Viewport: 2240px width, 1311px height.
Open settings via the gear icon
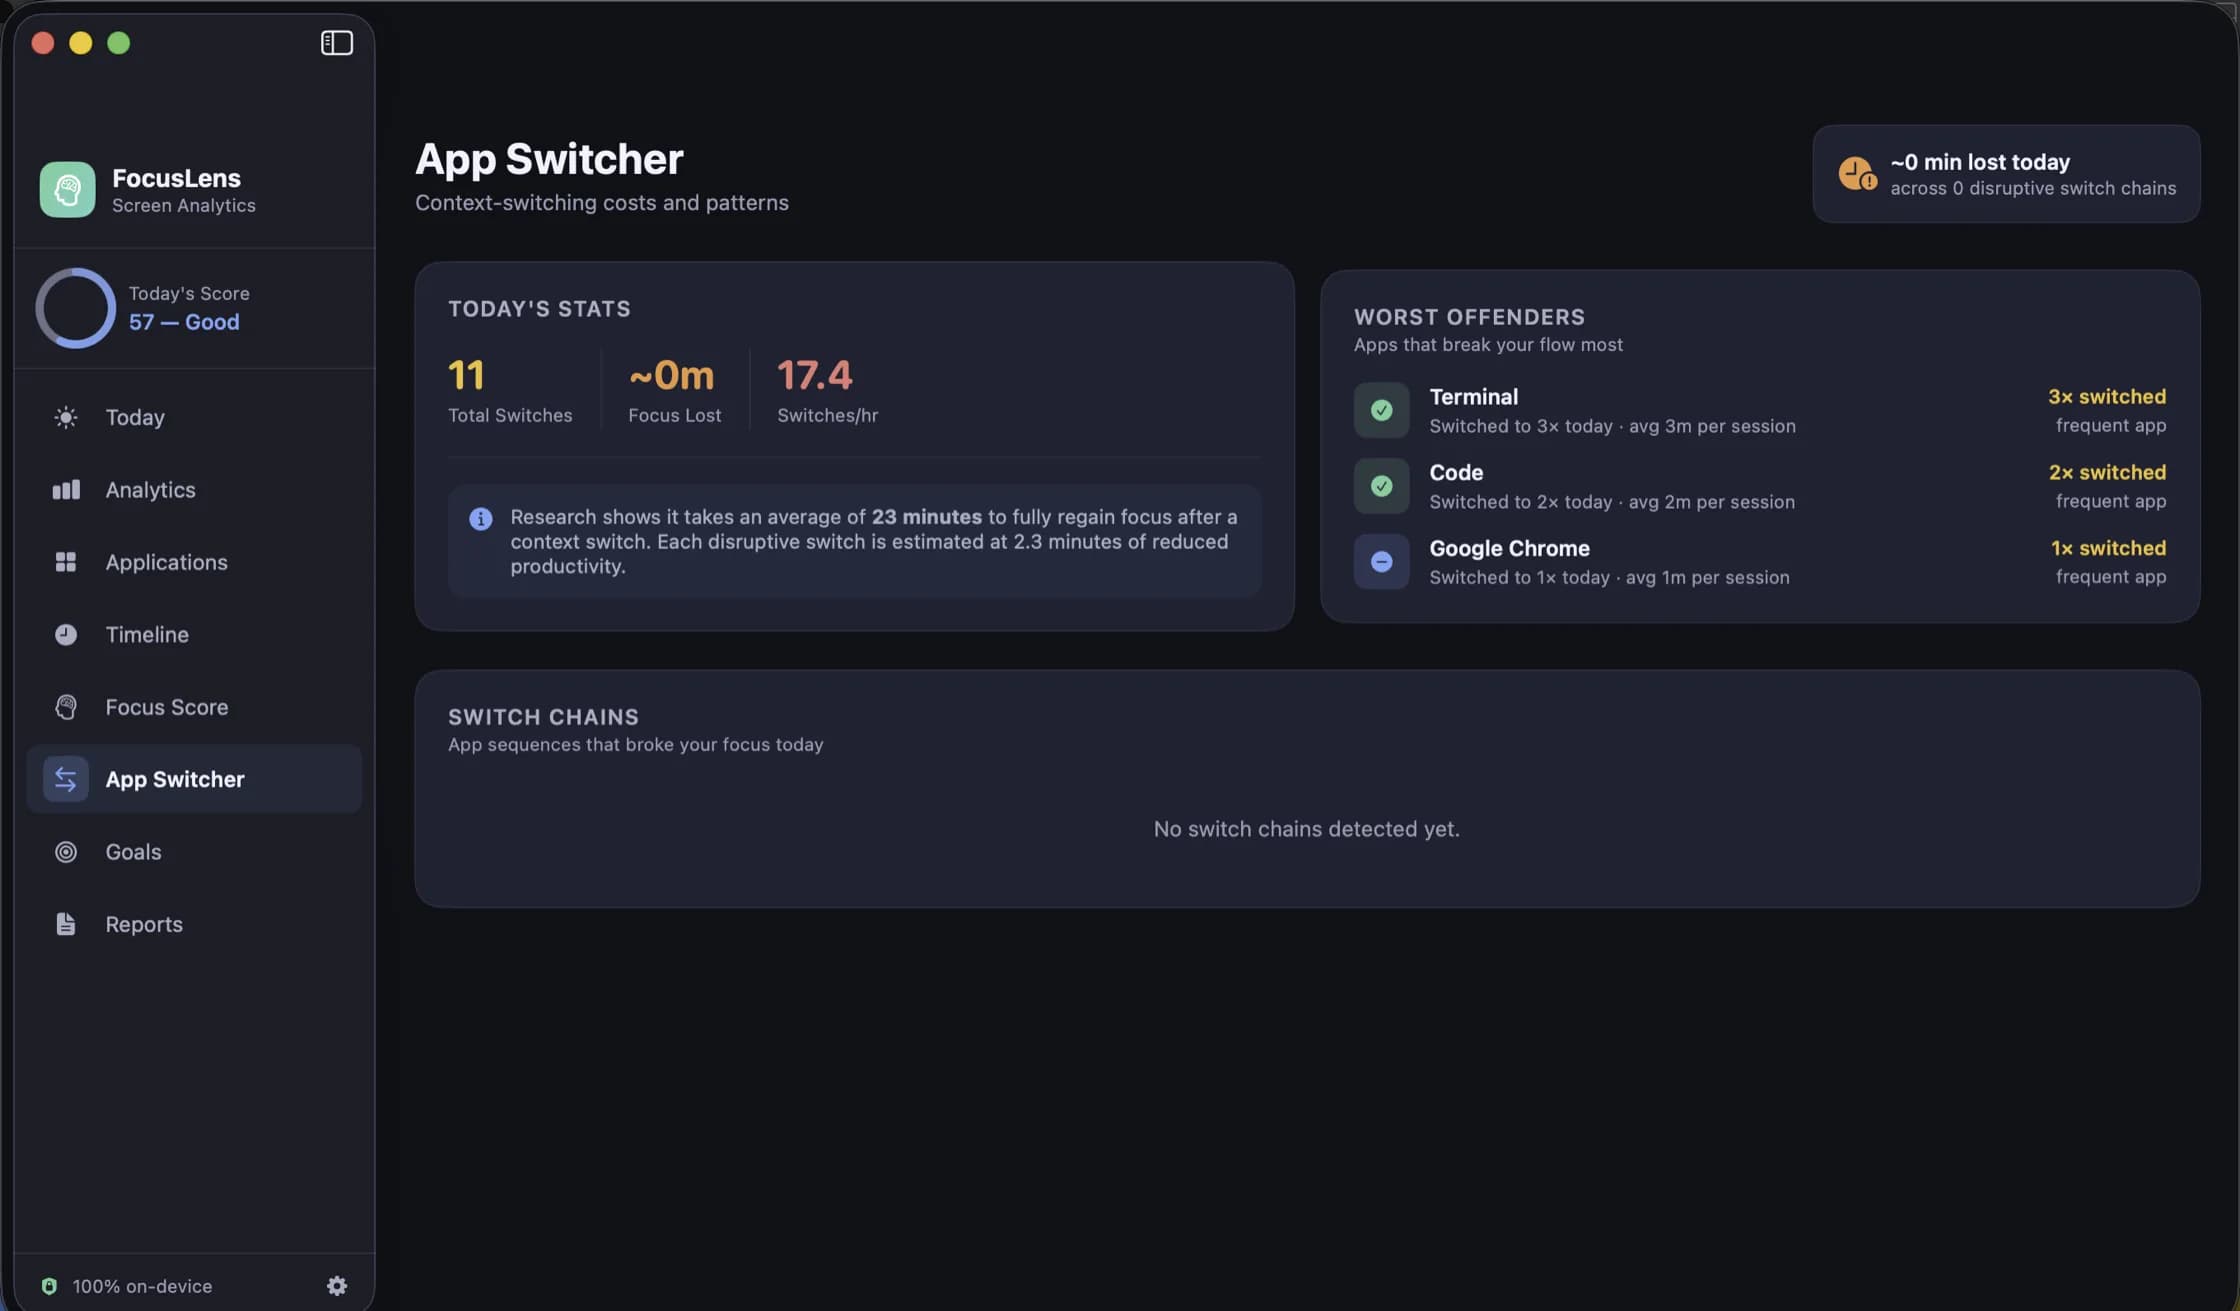(337, 1286)
